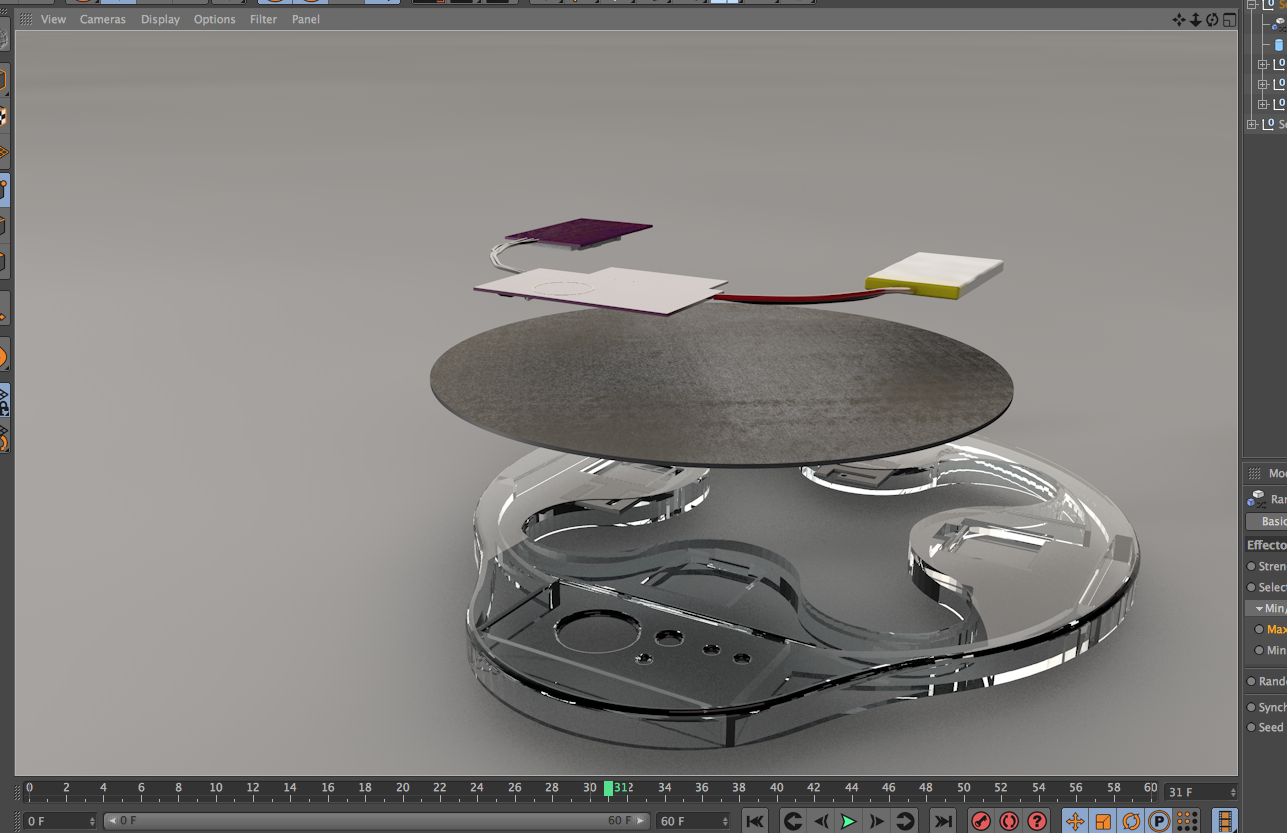Image resolution: width=1287 pixels, height=833 pixels.
Task: Expand the bottom Sc object tree node
Action: click(x=1251, y=124)
